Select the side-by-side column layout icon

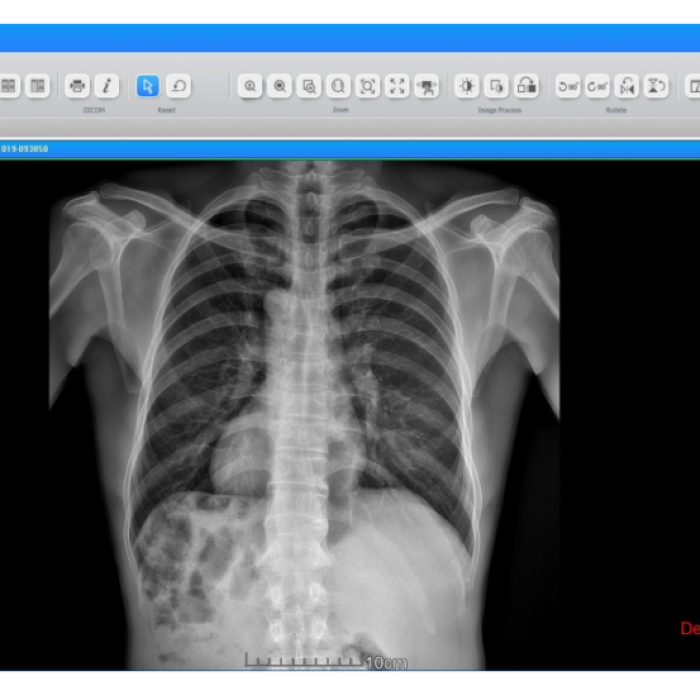point(38,86)
